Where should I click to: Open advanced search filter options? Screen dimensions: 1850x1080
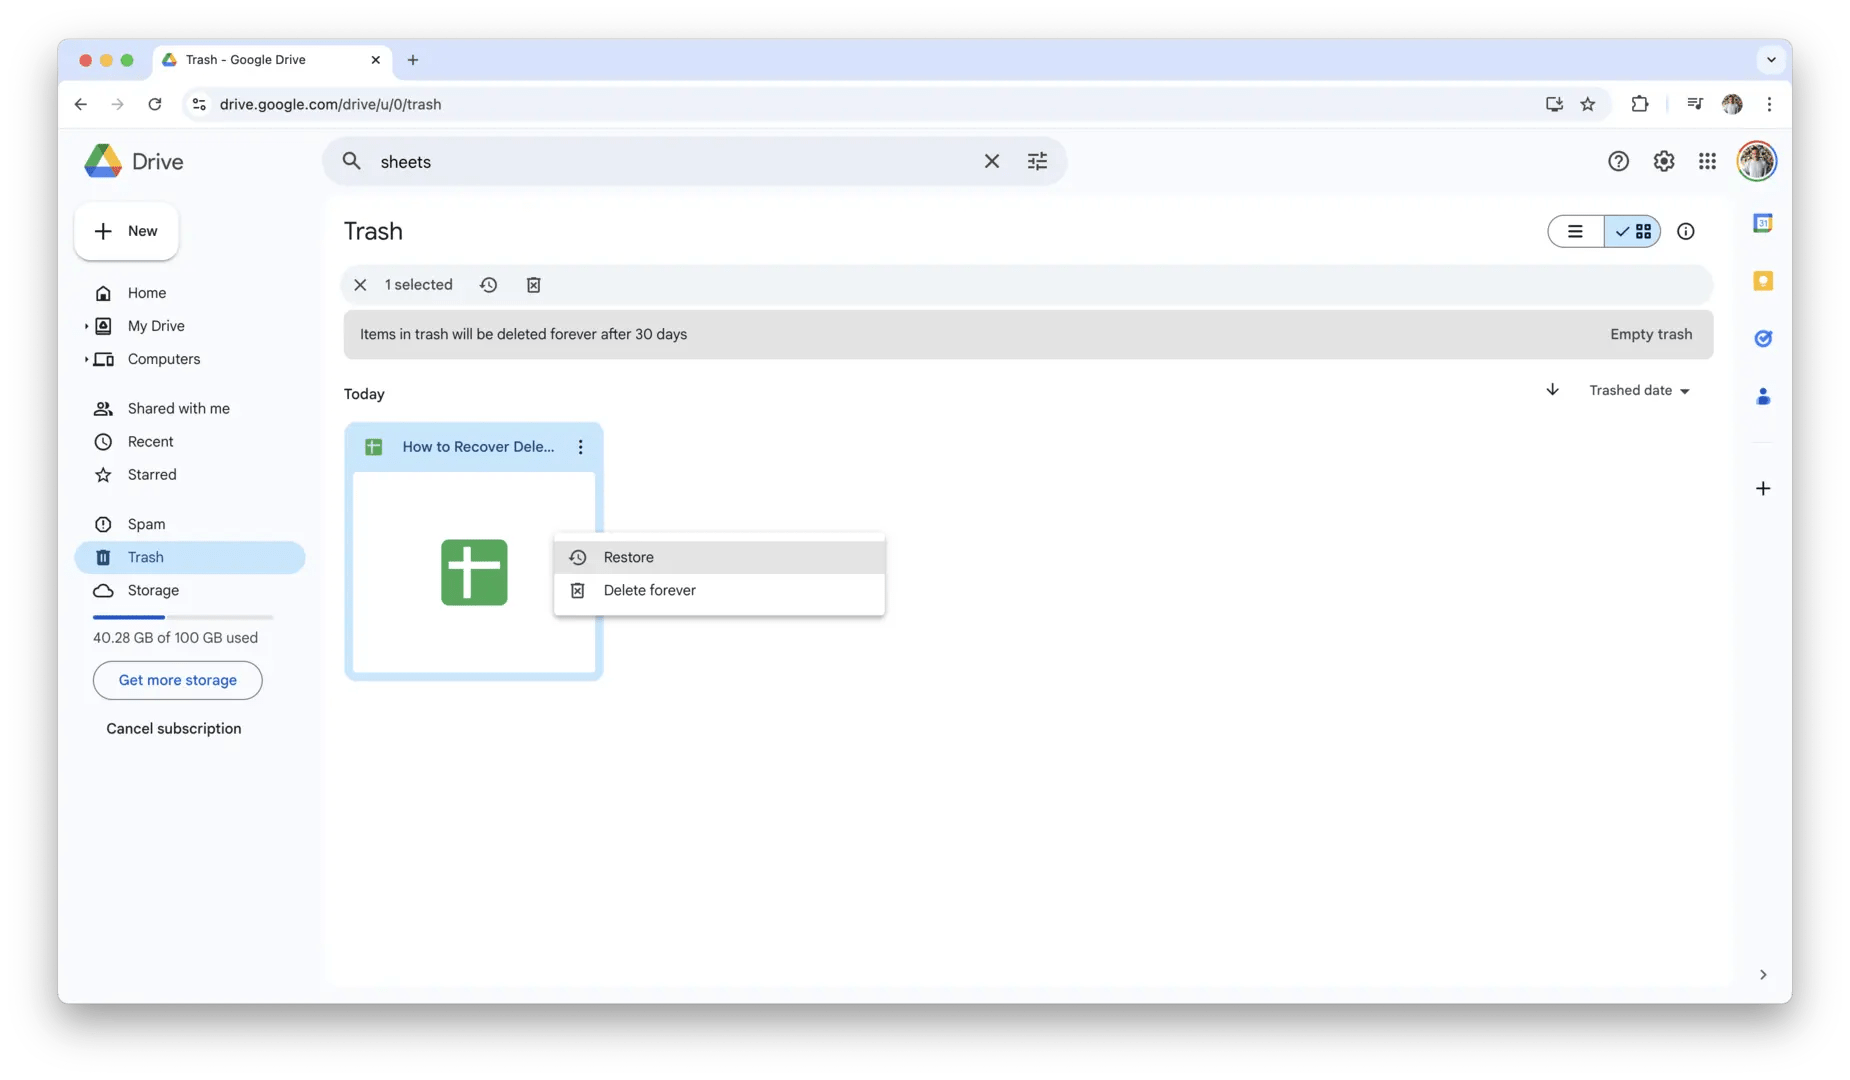click(x=1037, y=161)
